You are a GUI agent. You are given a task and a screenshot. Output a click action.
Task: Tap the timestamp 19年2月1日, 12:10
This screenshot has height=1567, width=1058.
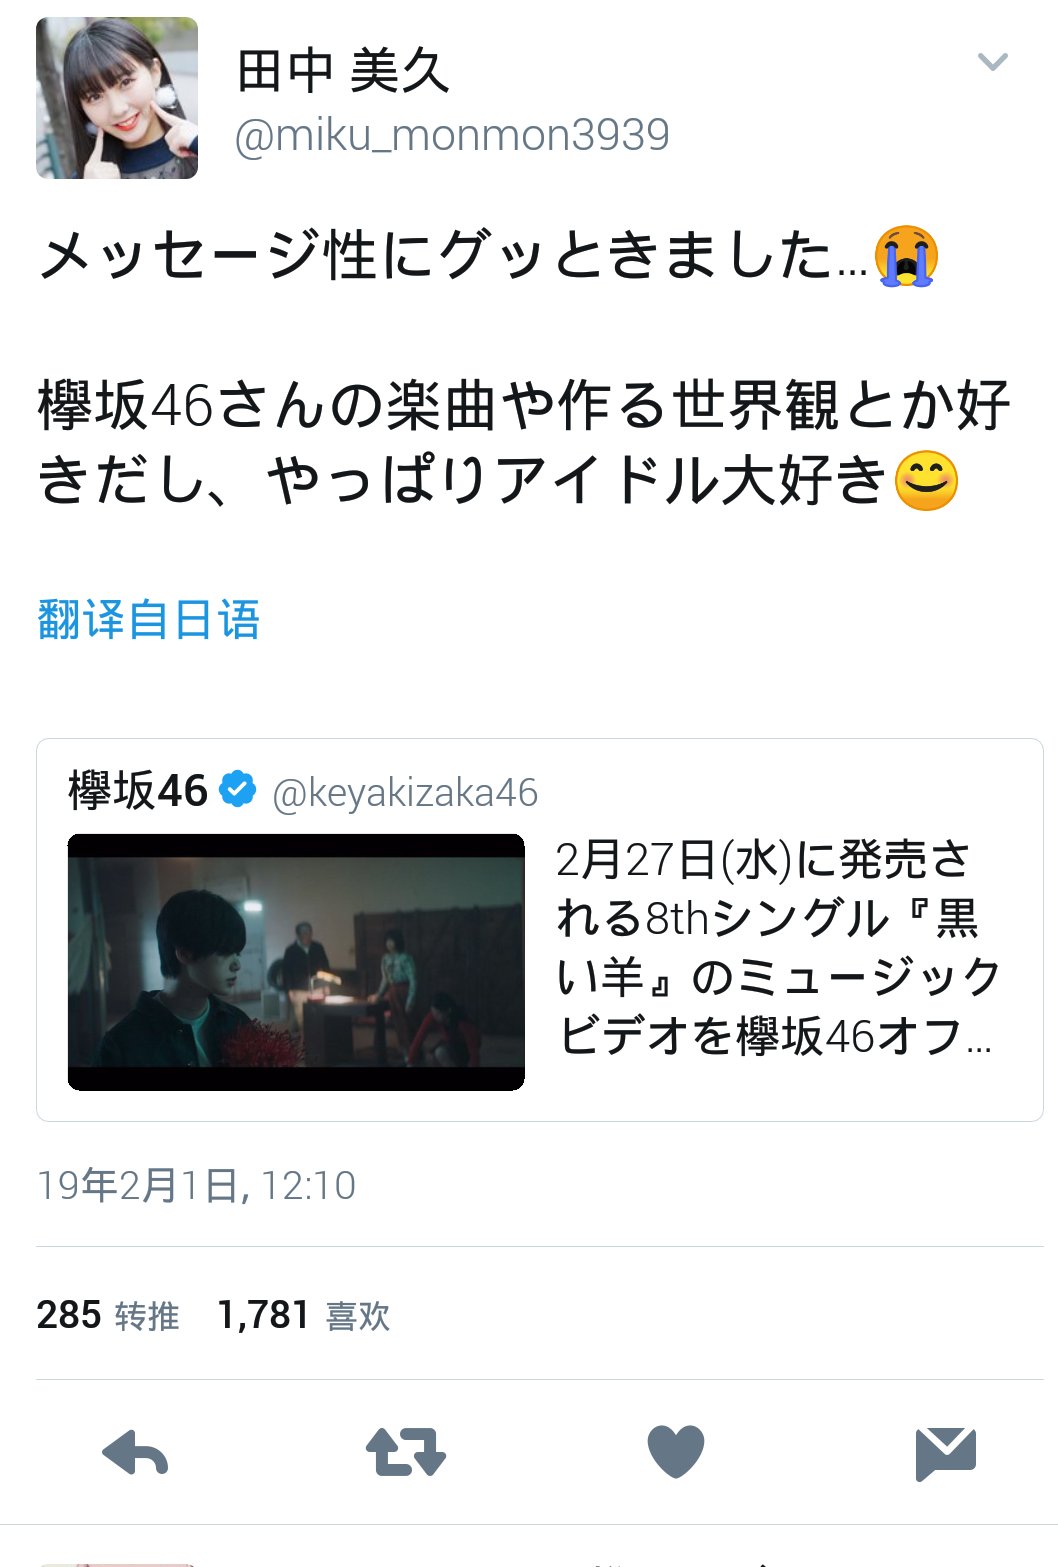[196, 1185]
